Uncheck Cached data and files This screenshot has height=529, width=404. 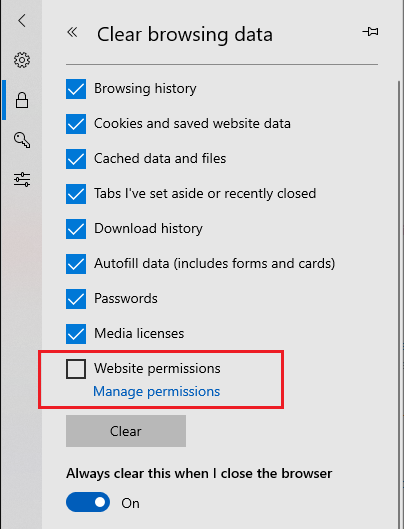76,159
